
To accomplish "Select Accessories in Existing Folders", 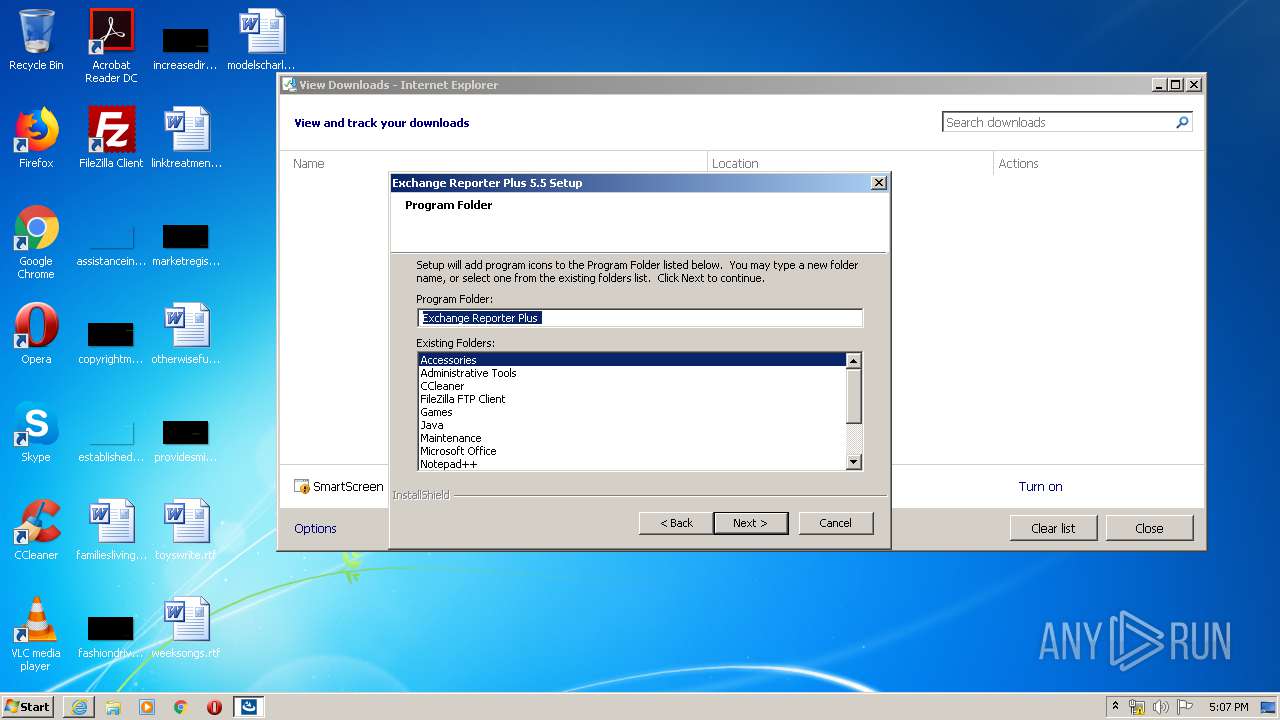I will pyautogui.click(x=632, y=360).
